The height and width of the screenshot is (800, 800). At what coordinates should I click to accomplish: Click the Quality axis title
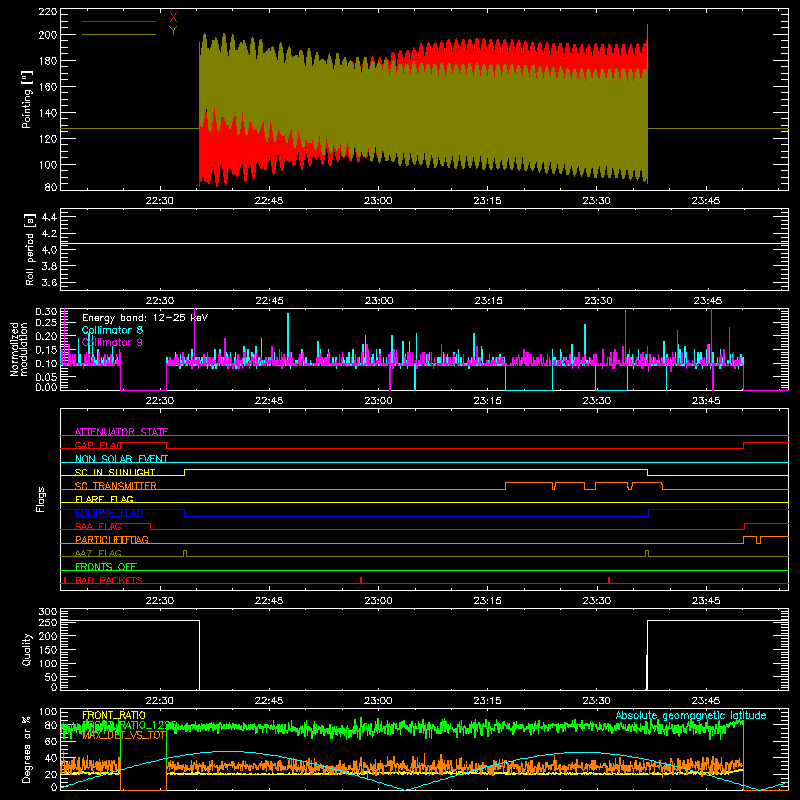27,649
